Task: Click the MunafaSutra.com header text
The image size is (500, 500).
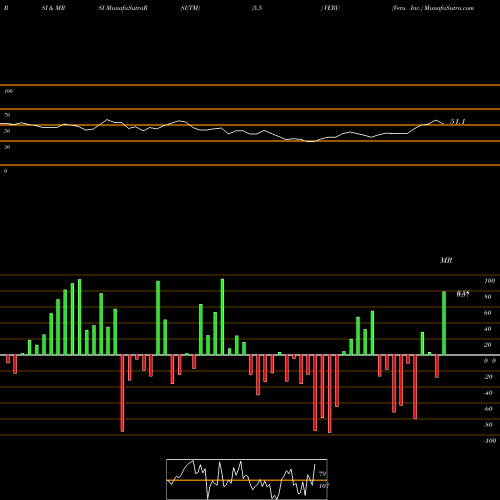Action: click(x=449, y=8)
